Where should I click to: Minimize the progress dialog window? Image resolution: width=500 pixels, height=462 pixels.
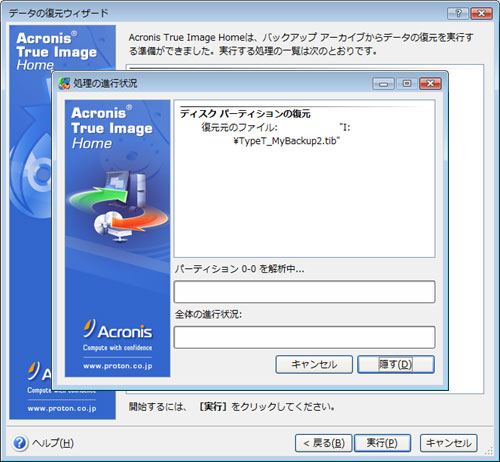tap(383, 84)
